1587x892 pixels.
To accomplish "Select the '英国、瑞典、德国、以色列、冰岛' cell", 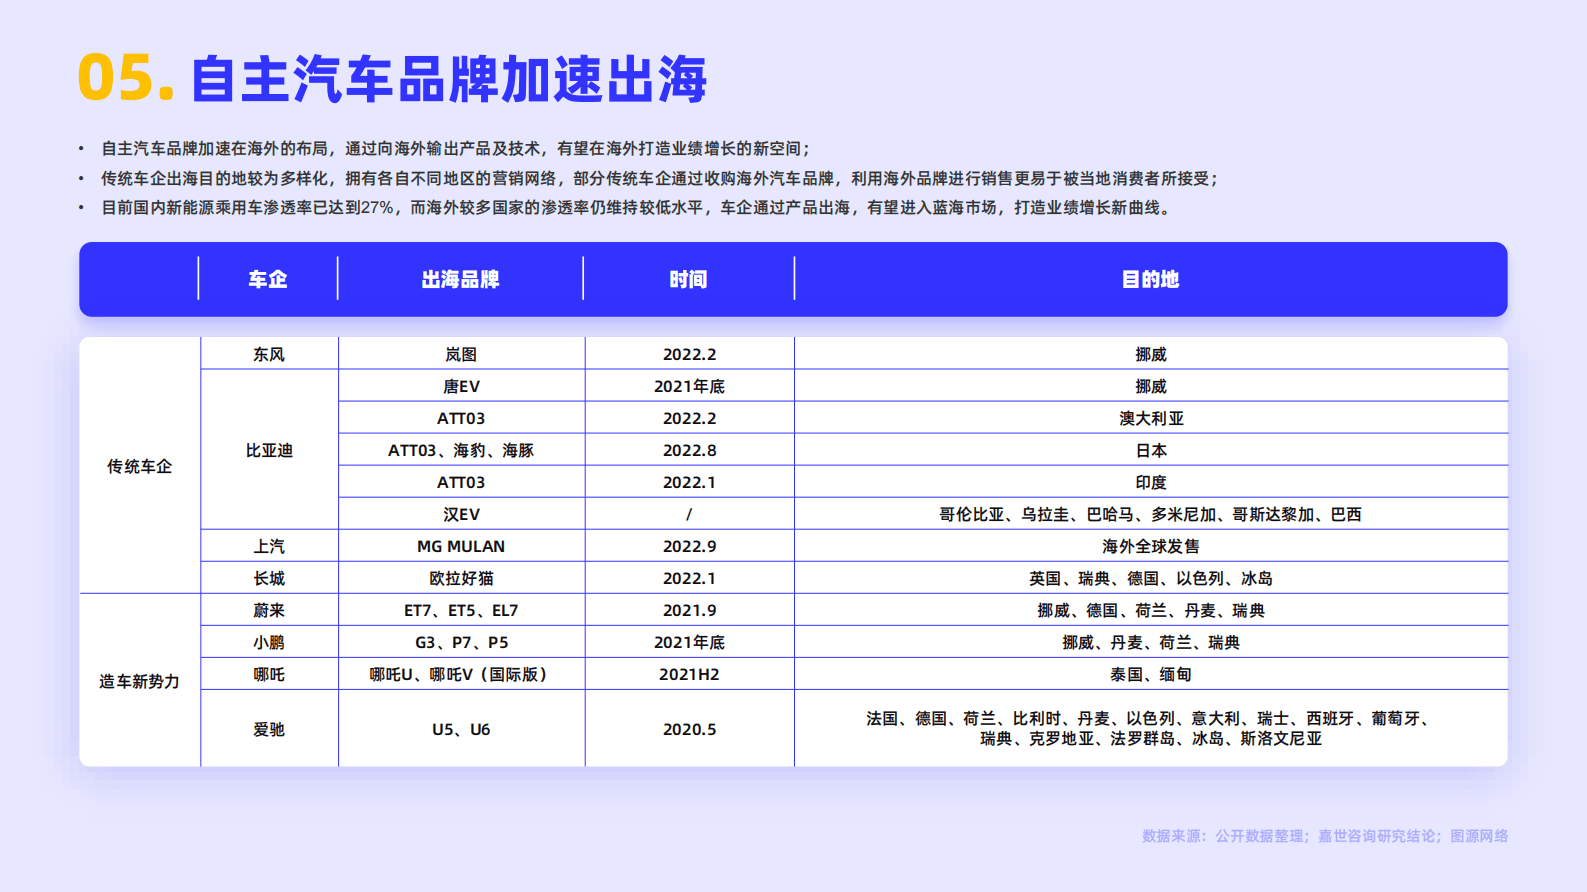I will pyautogui.click(x=1150, y=578).
